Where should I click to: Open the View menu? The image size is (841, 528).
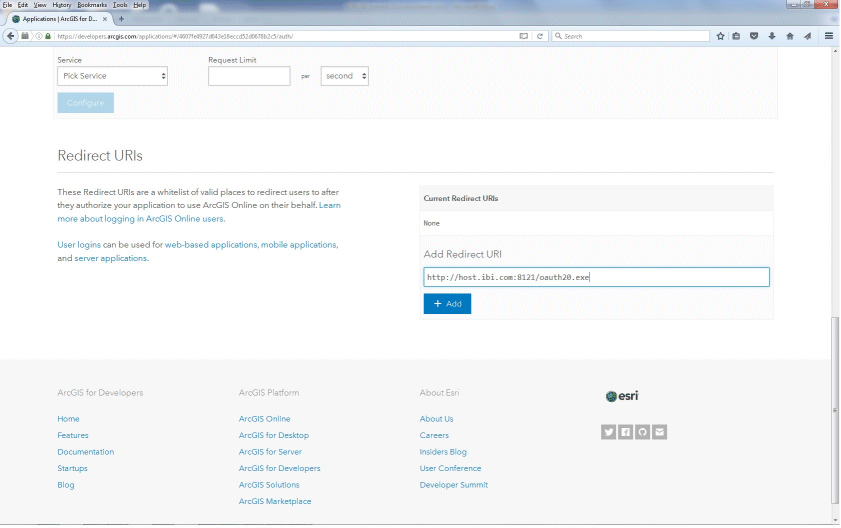pos(40,5)
